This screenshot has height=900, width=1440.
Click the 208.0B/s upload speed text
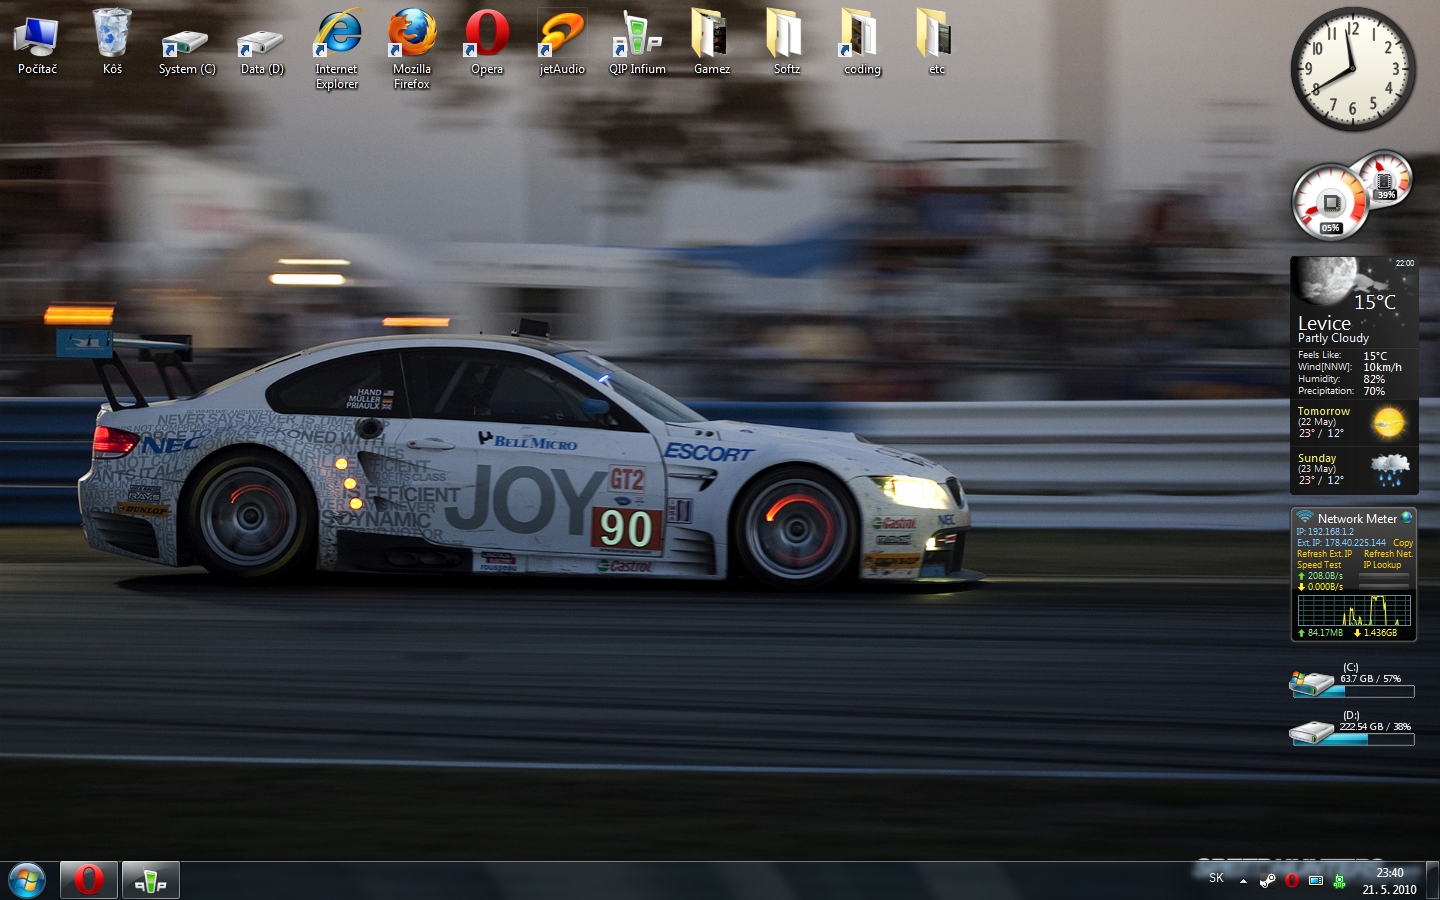(1325, 576)
